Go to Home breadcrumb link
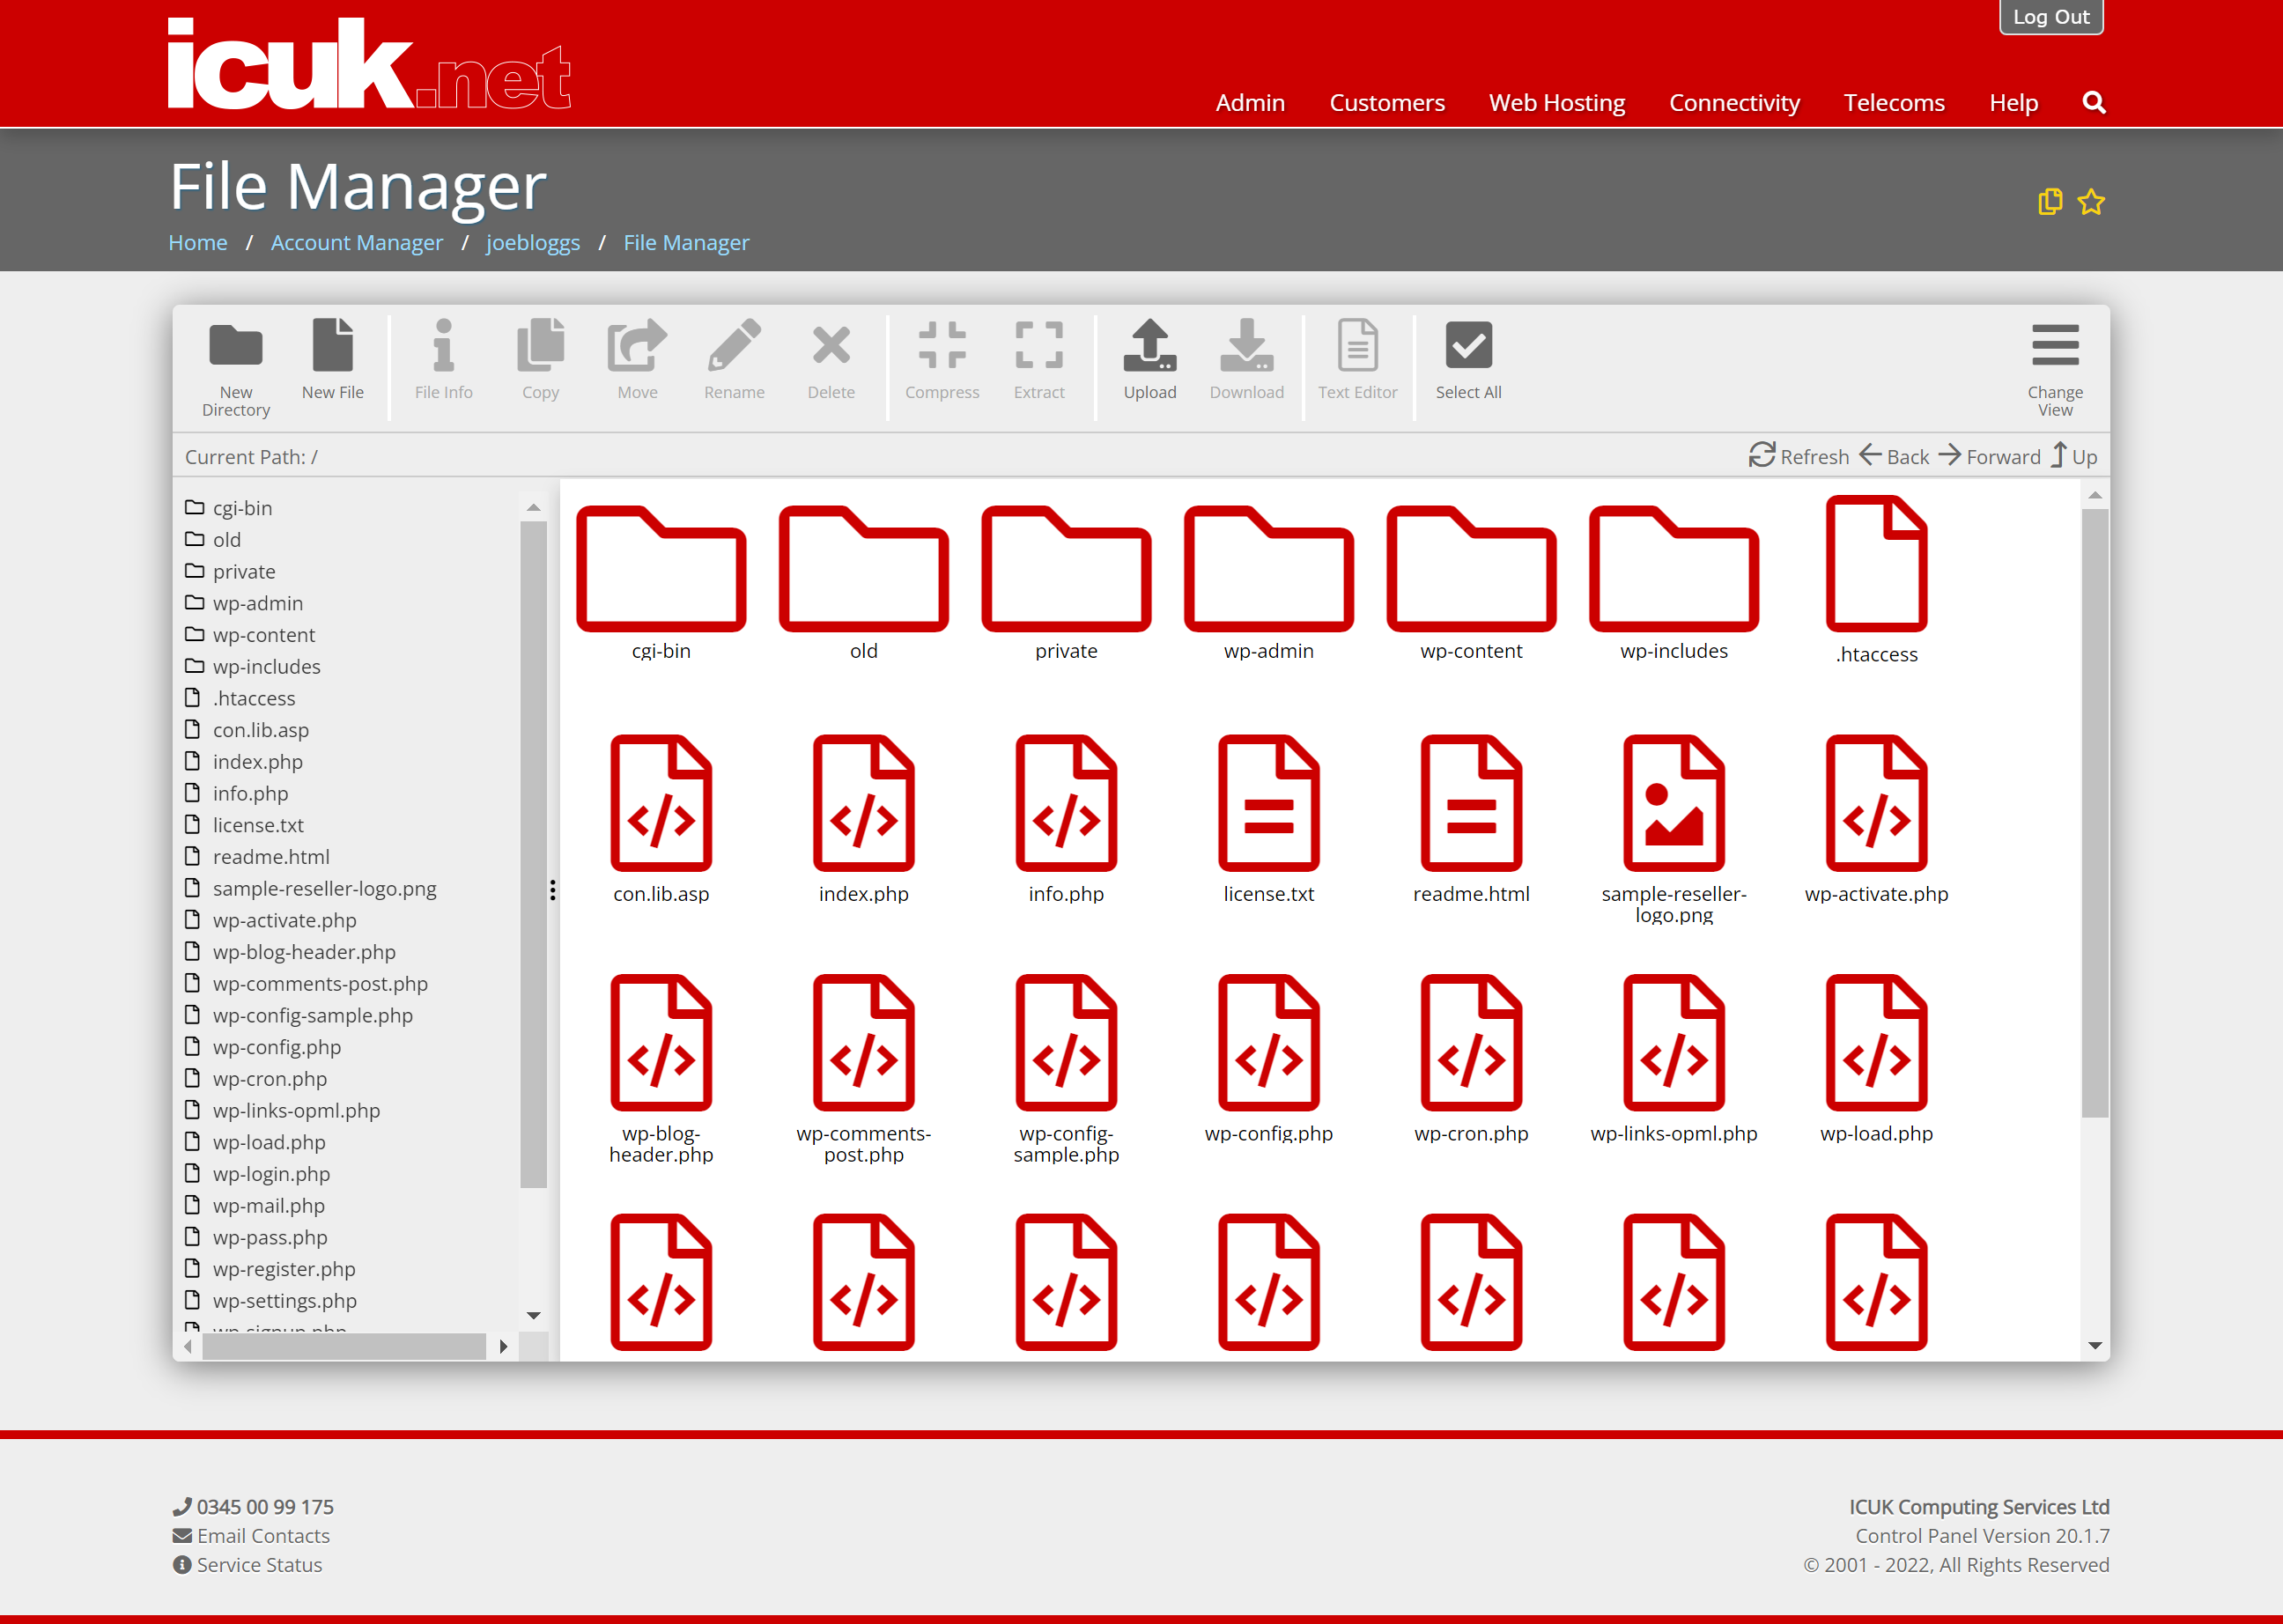The height and width of the screenshot is (1624, 2283). click(x=198, y=242)
